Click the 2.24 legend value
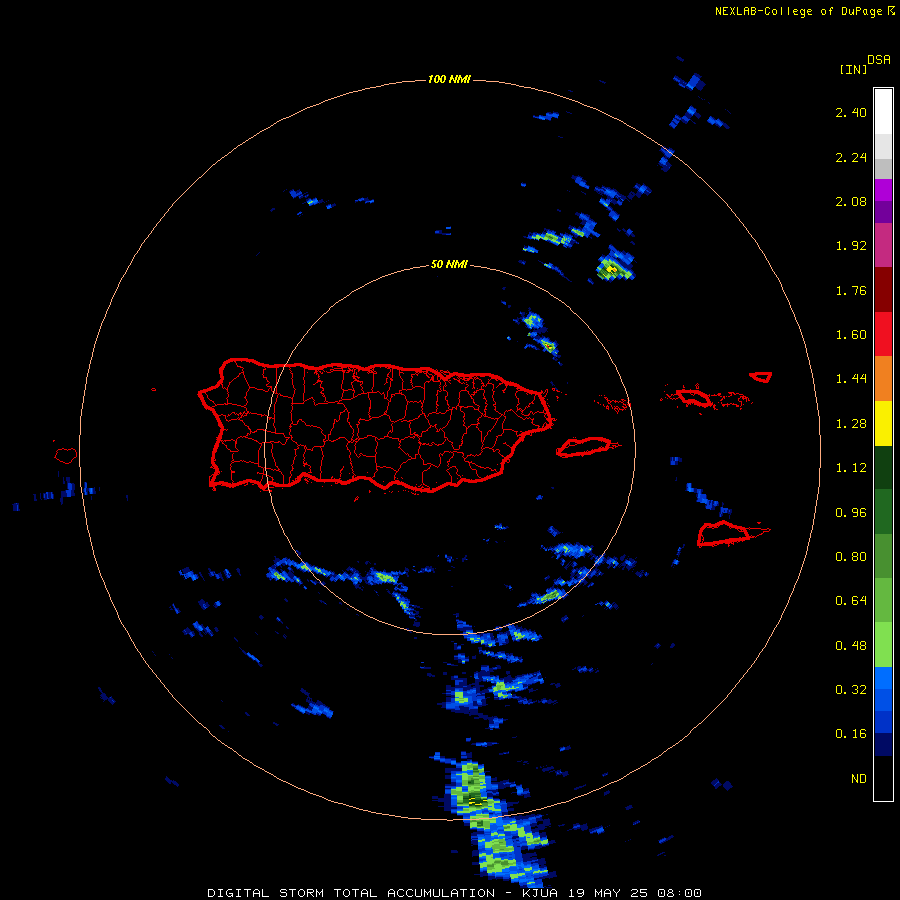The height and width of the screenshot is (900, 900). click(851, 157)
